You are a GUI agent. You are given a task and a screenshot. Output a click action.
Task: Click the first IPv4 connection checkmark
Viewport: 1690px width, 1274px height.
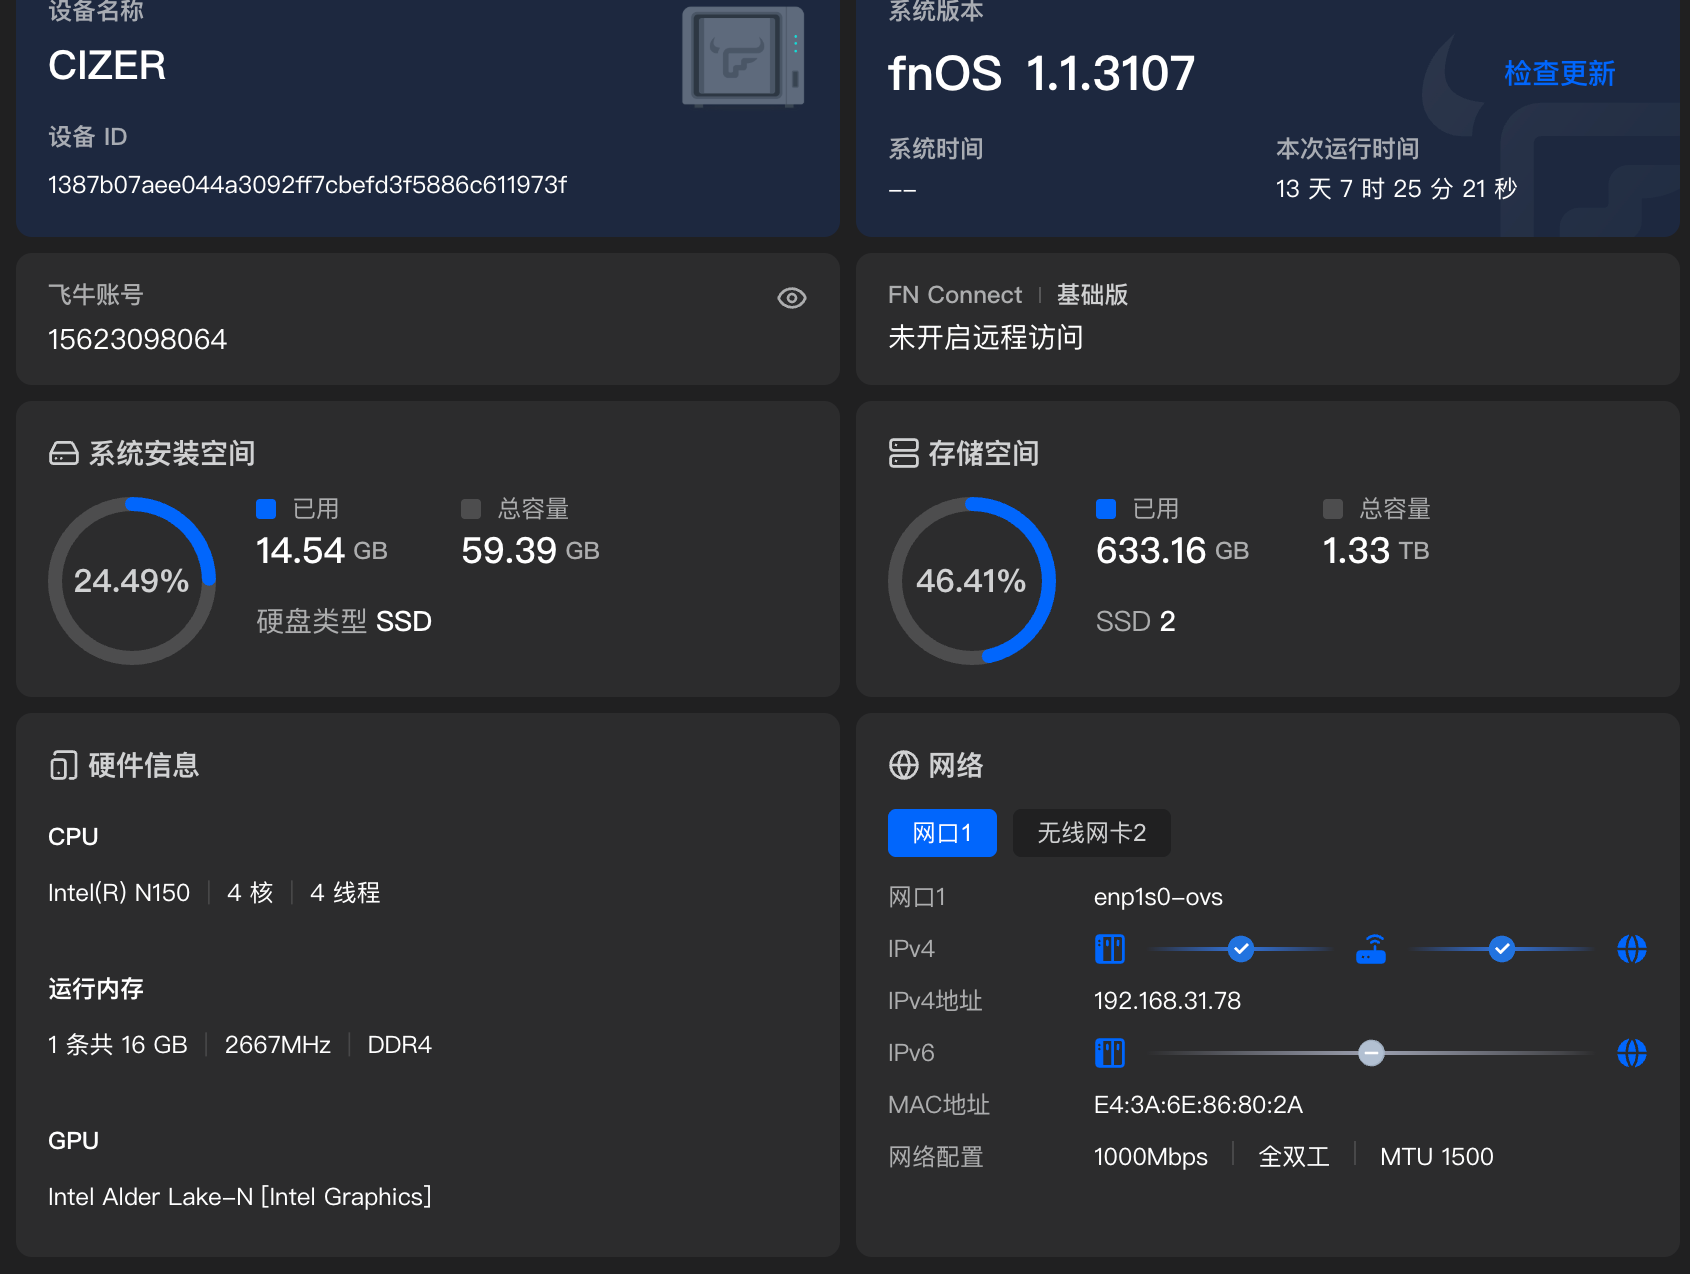[x=1241, y=949]
